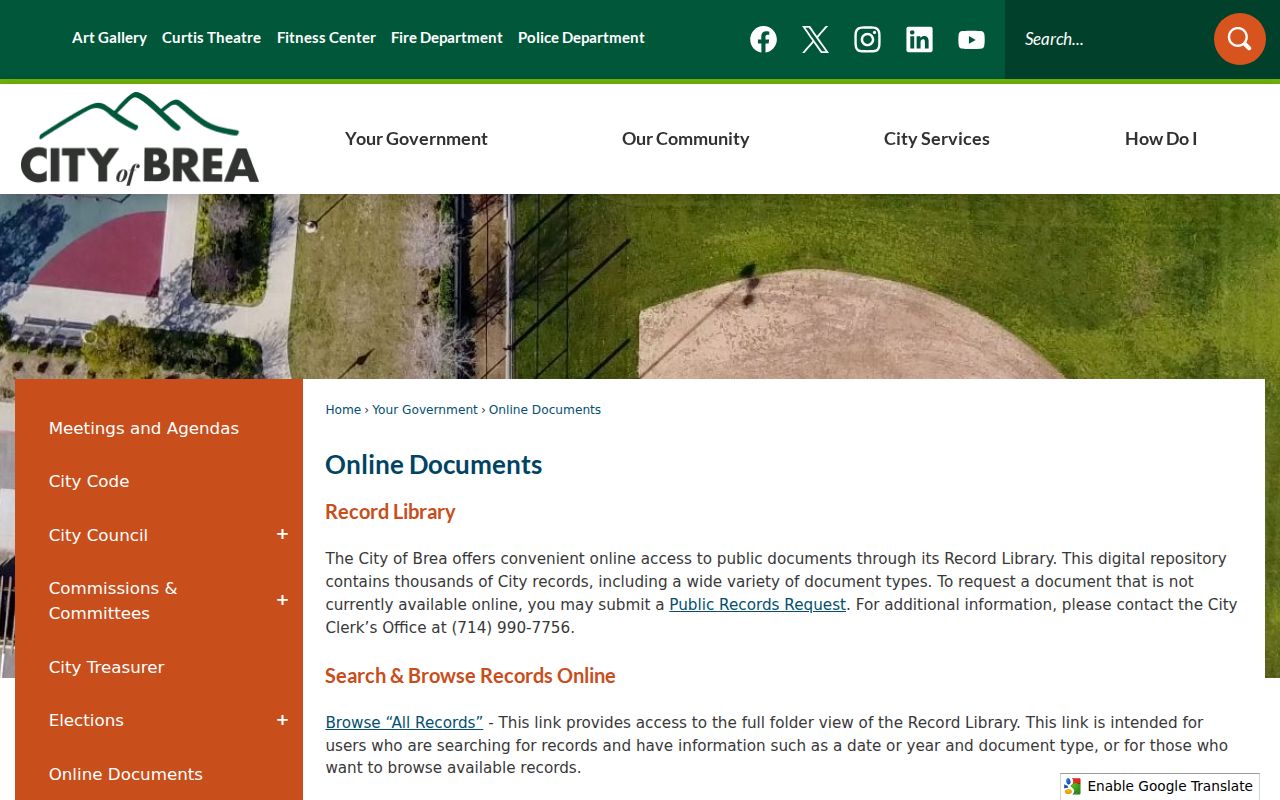Open the City Services menu
1280x800 pixels.
coord(936,138)
